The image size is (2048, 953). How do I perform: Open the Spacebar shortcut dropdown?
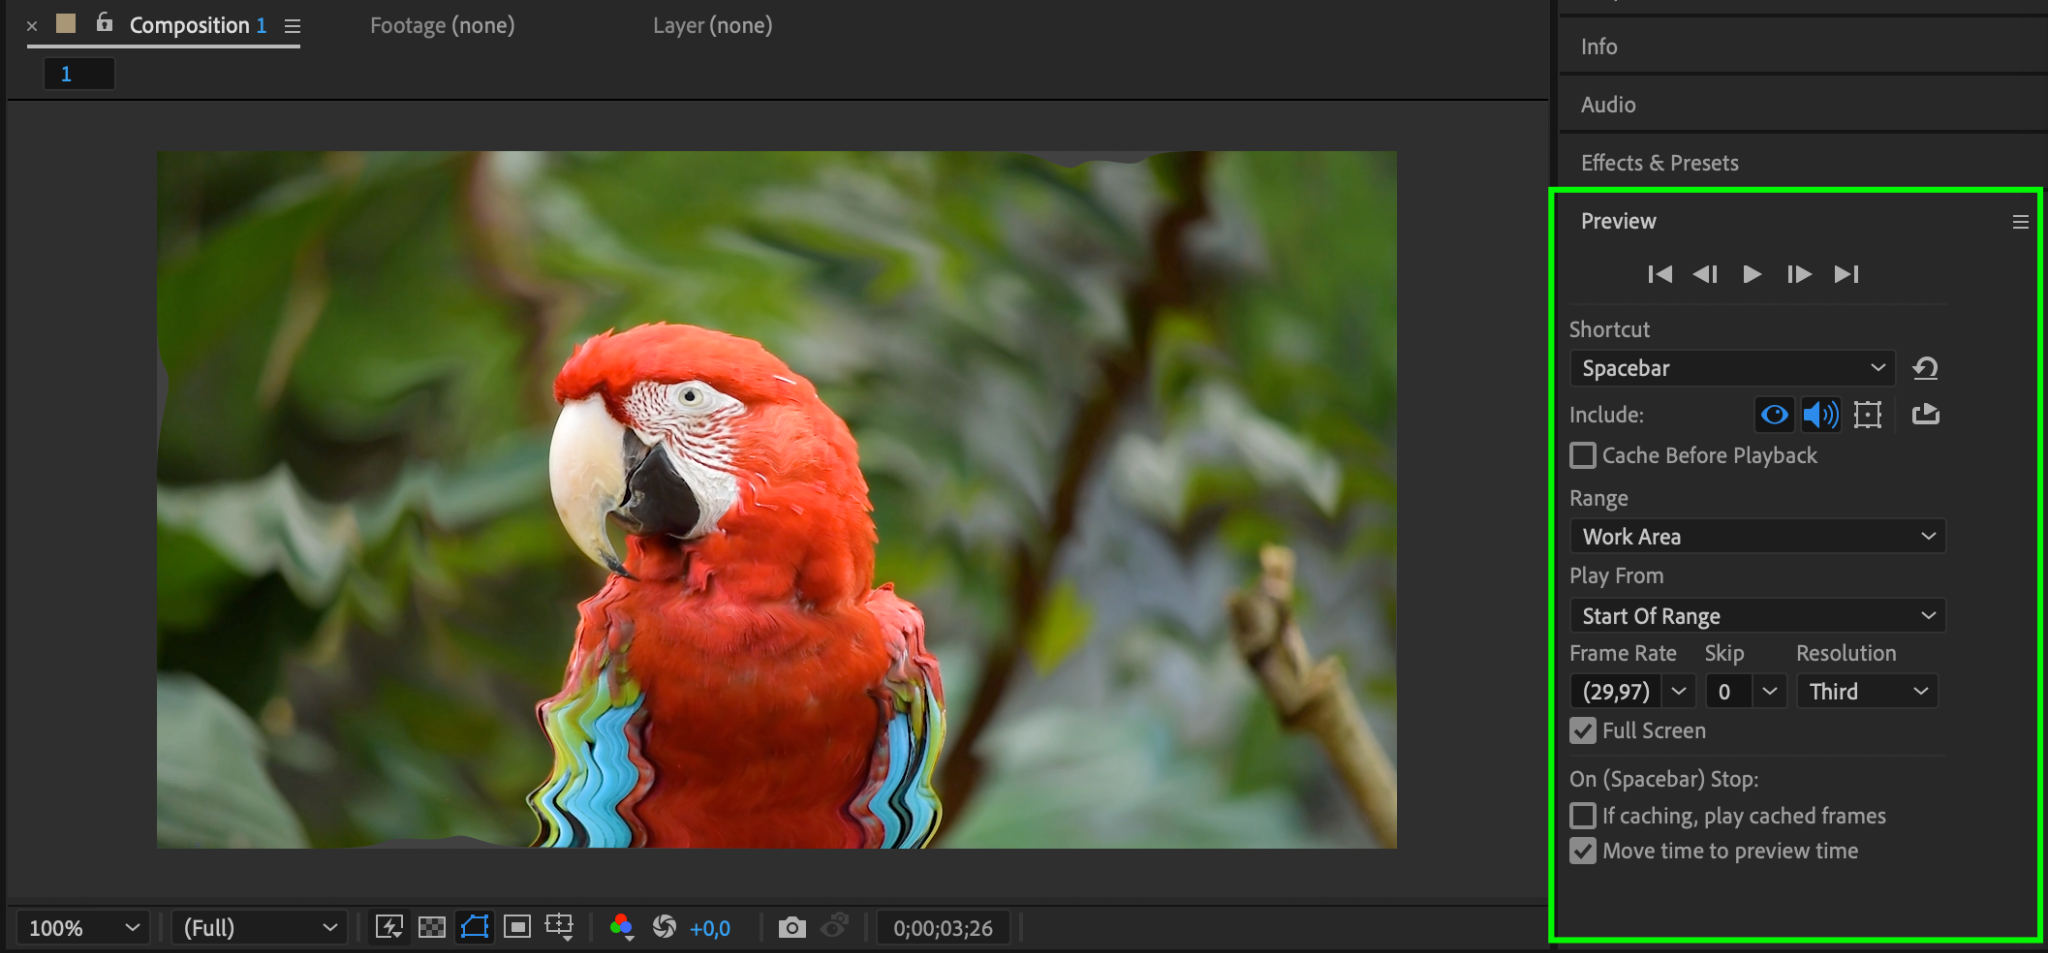click(1732, 368)
